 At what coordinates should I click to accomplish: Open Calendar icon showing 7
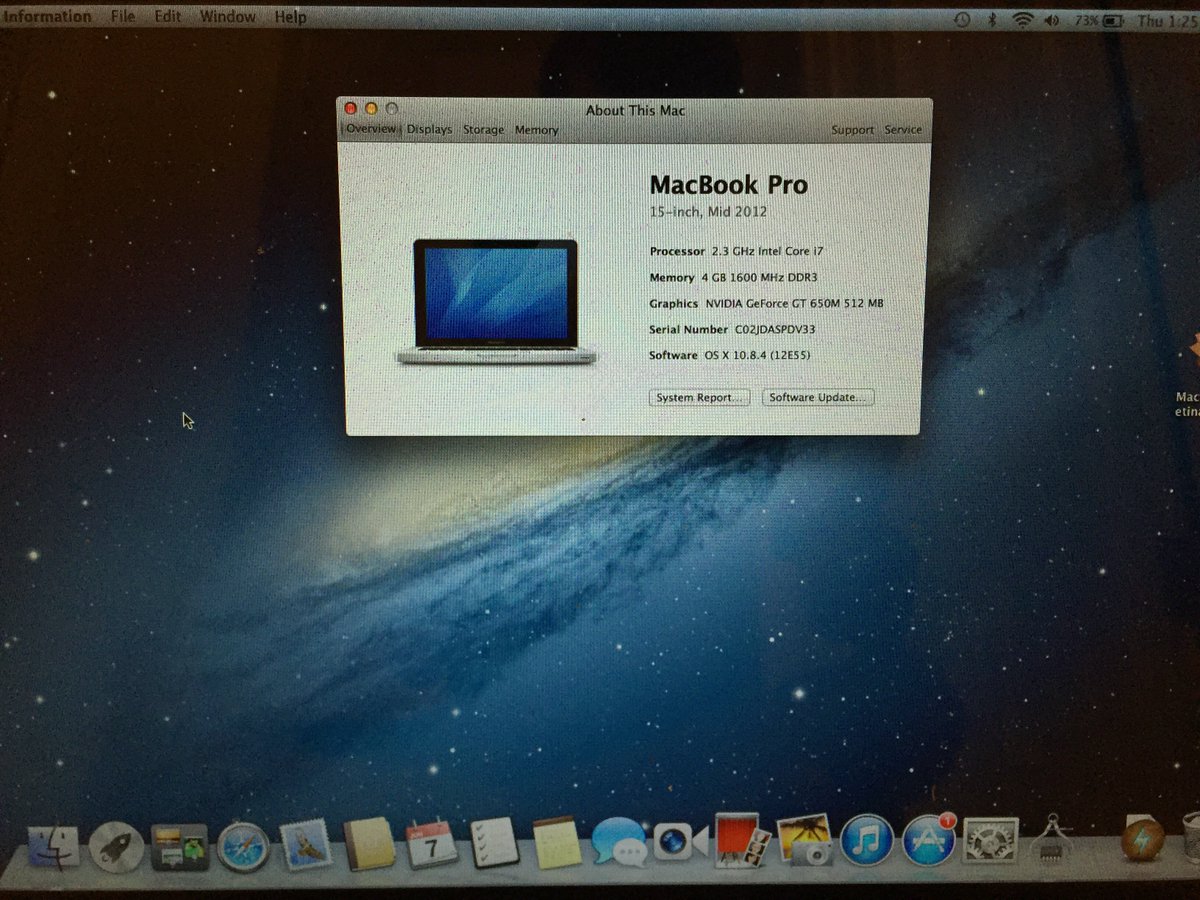coord(432,846)
